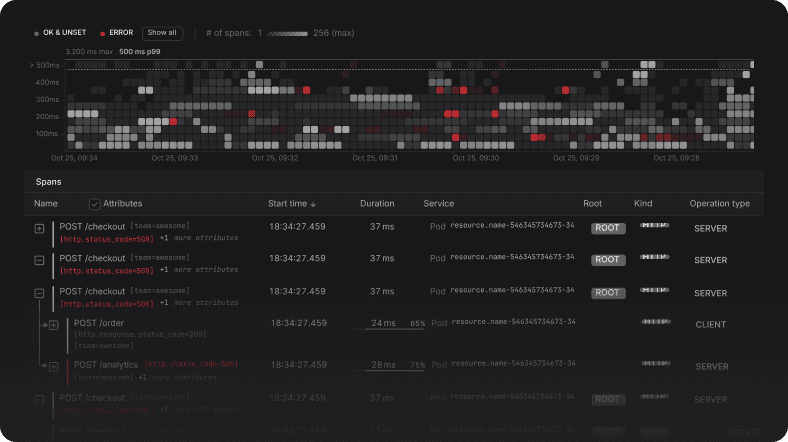Click the Kind pill on first span row

pos(654,225)
